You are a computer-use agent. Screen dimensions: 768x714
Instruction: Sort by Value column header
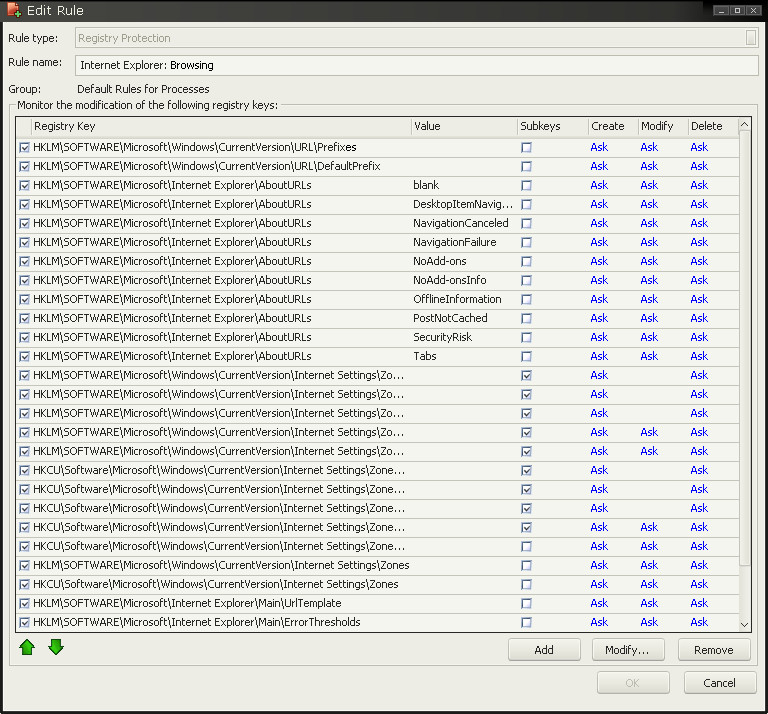tap(464, 126)
